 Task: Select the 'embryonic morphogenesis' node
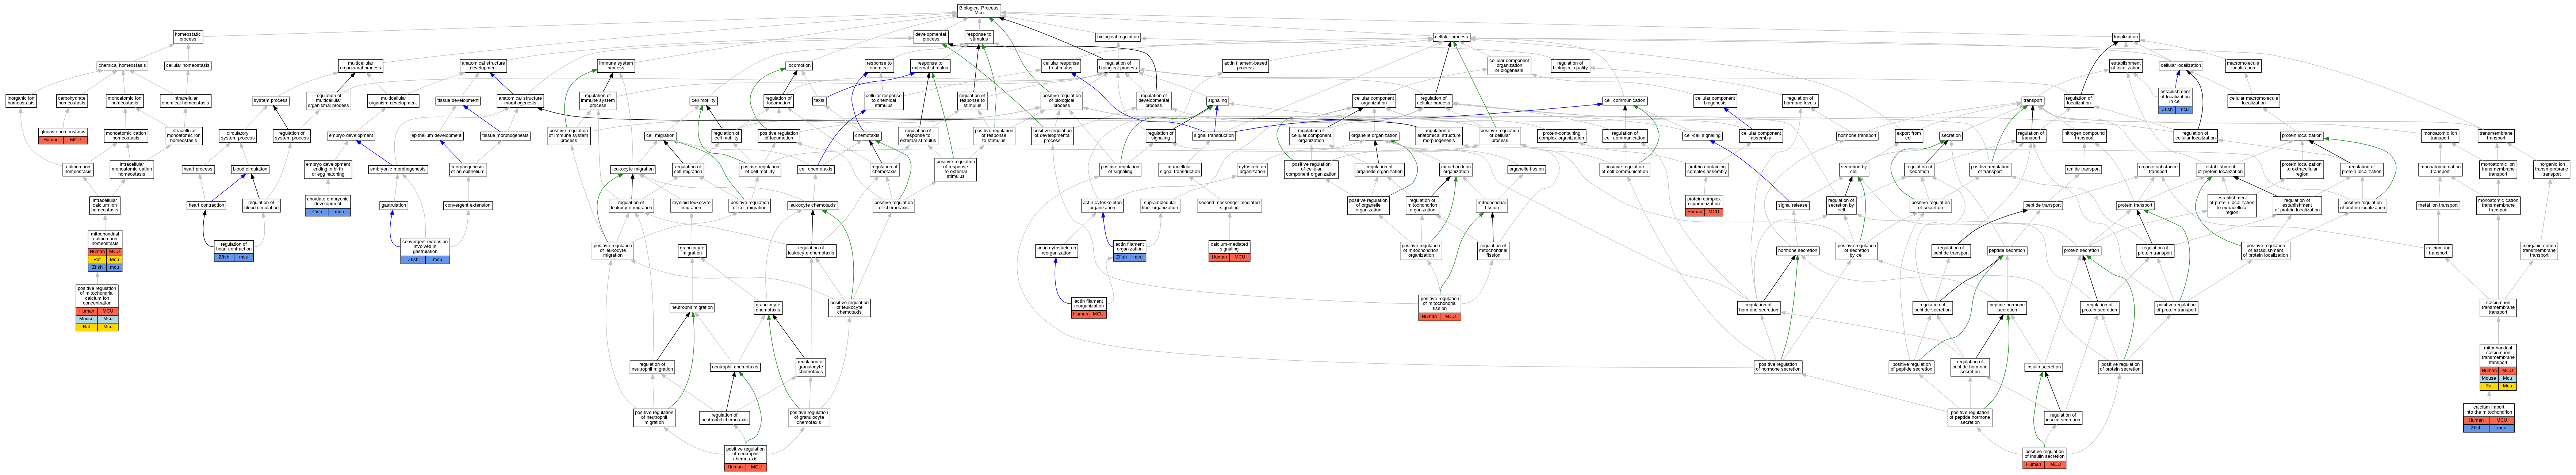tap(398, 169)
